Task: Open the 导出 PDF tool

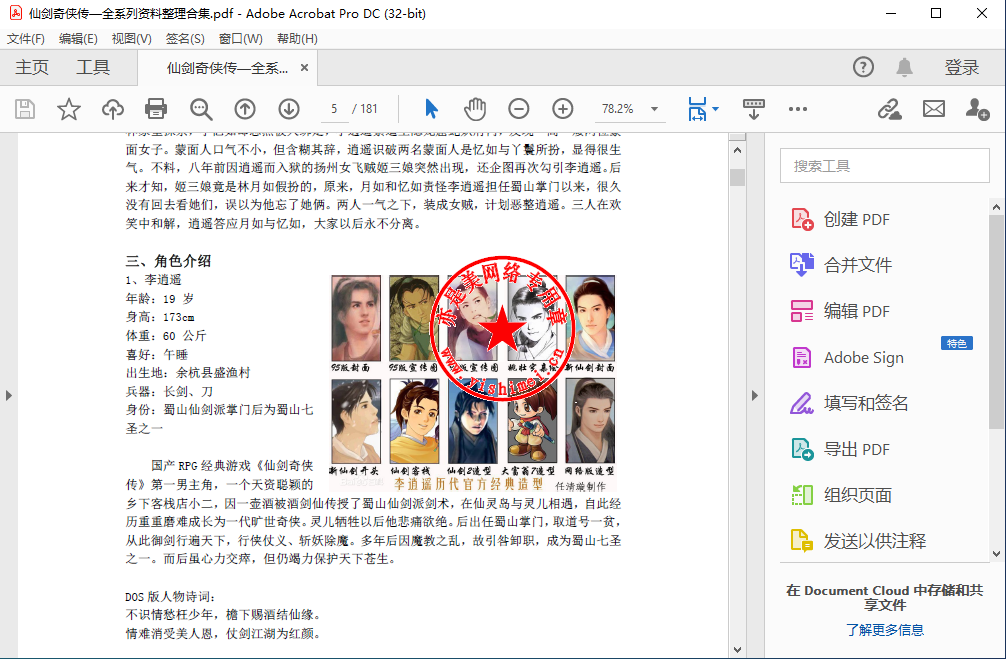Action: click(x=840, y=449)
